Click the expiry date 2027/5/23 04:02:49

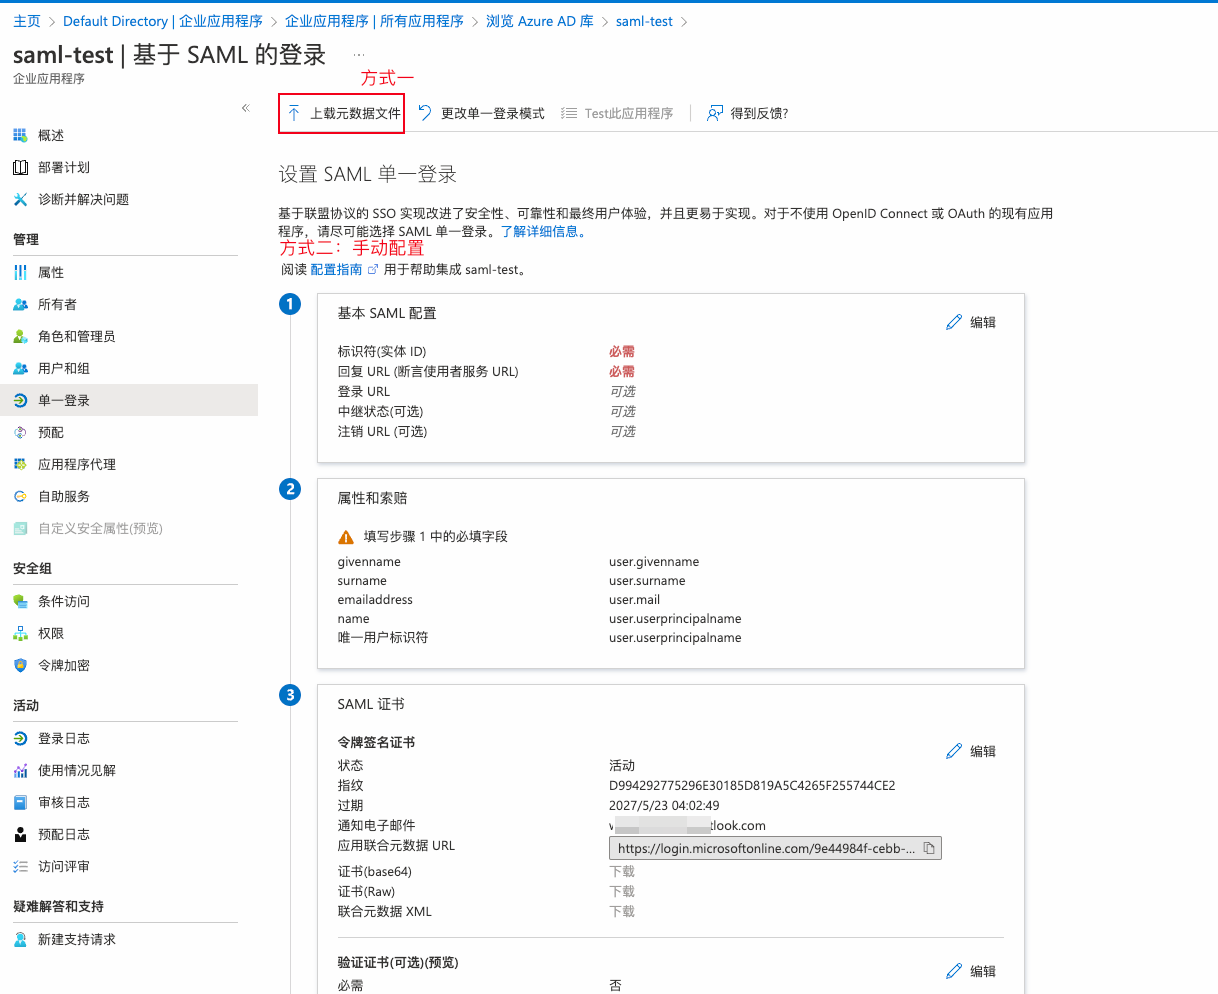pyautogui.click(x=664, y=806)
